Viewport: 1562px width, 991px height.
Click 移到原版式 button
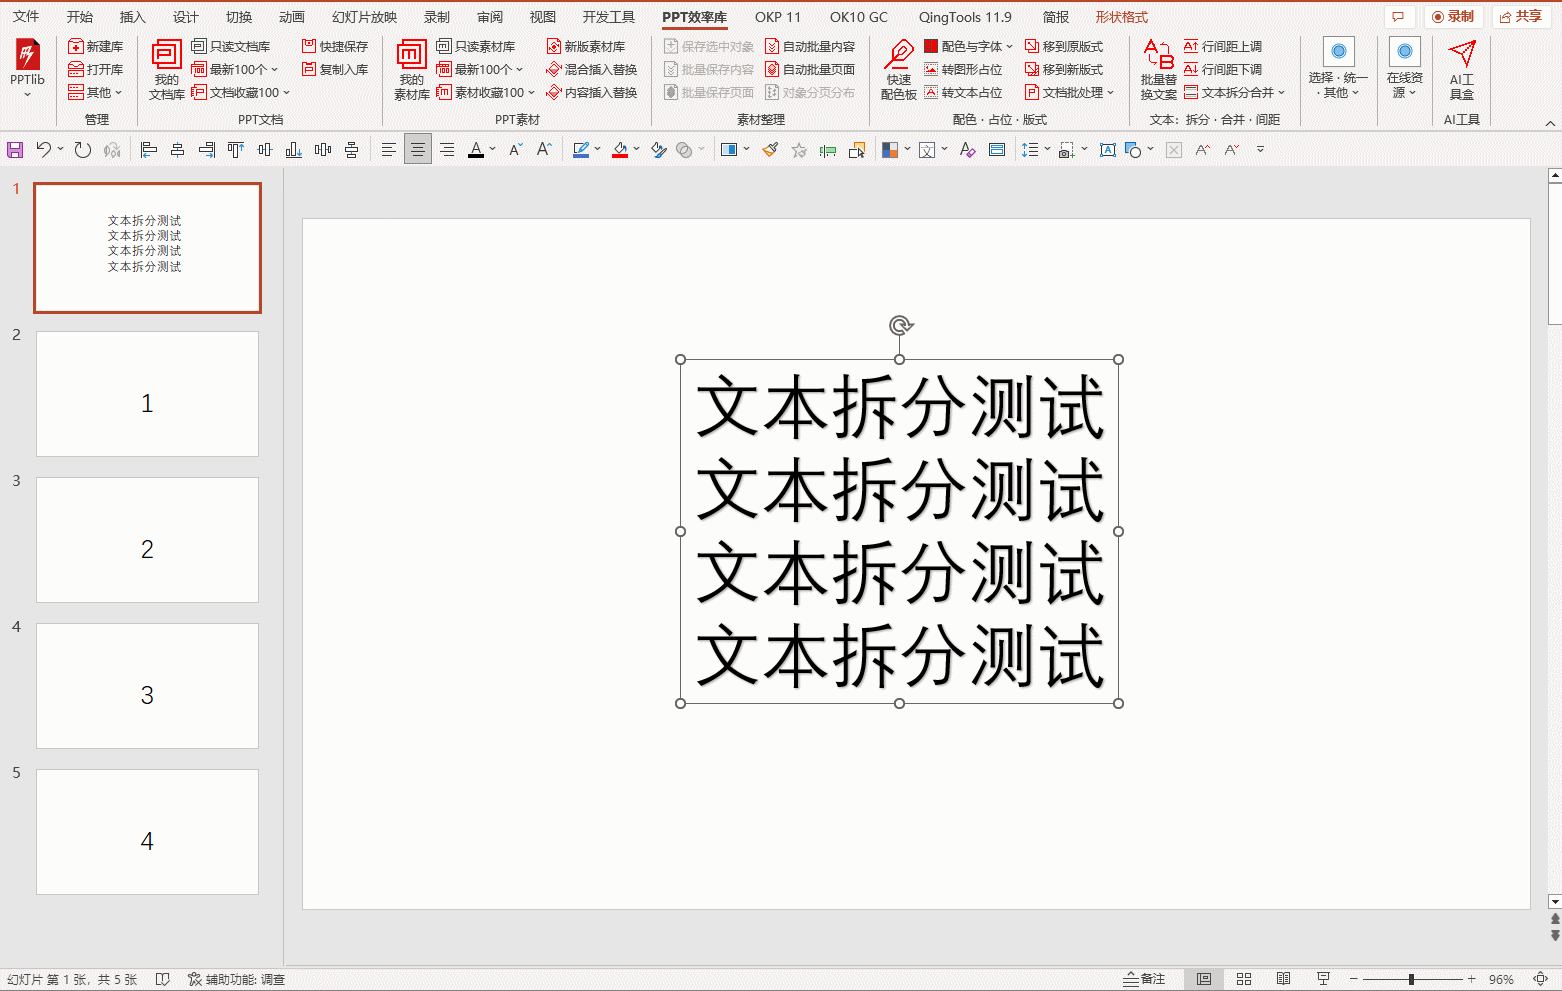coord(1064,46)
